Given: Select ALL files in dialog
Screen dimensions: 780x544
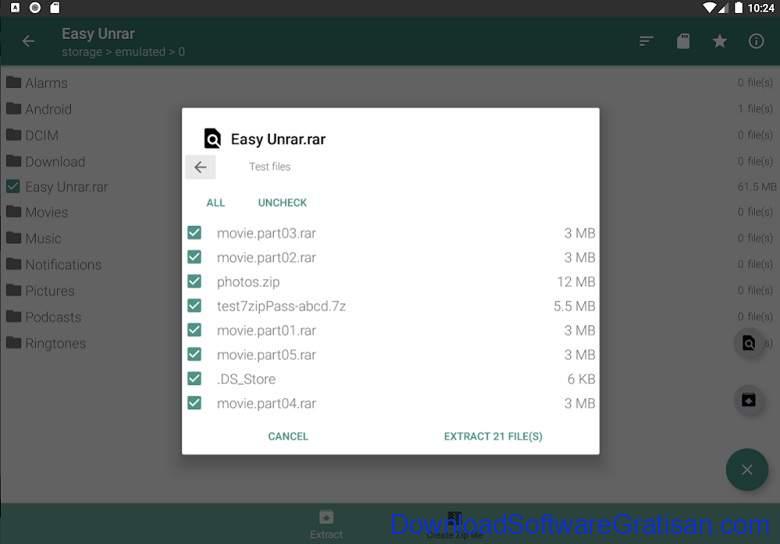Looking at the screenshot, I should coord(215,203).
